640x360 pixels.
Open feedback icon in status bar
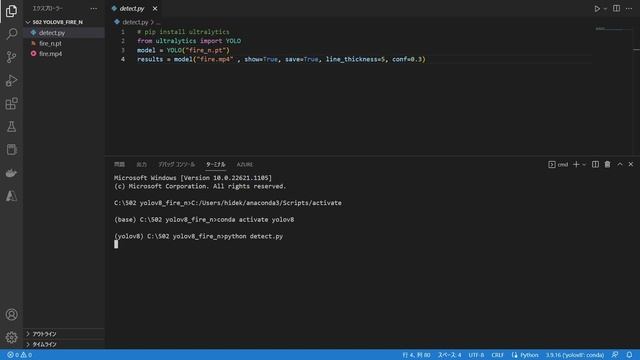pyautogui.click(x=615, y=355)
